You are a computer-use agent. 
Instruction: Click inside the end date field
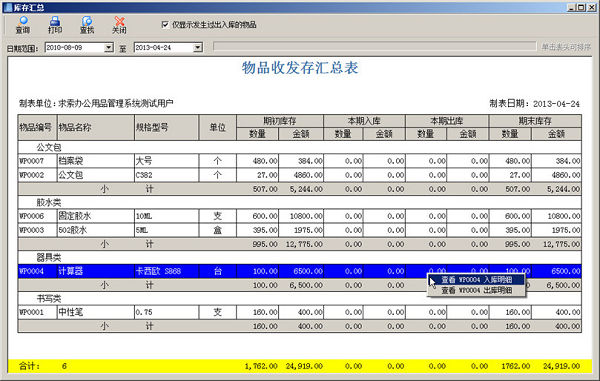tap(164, 47)
